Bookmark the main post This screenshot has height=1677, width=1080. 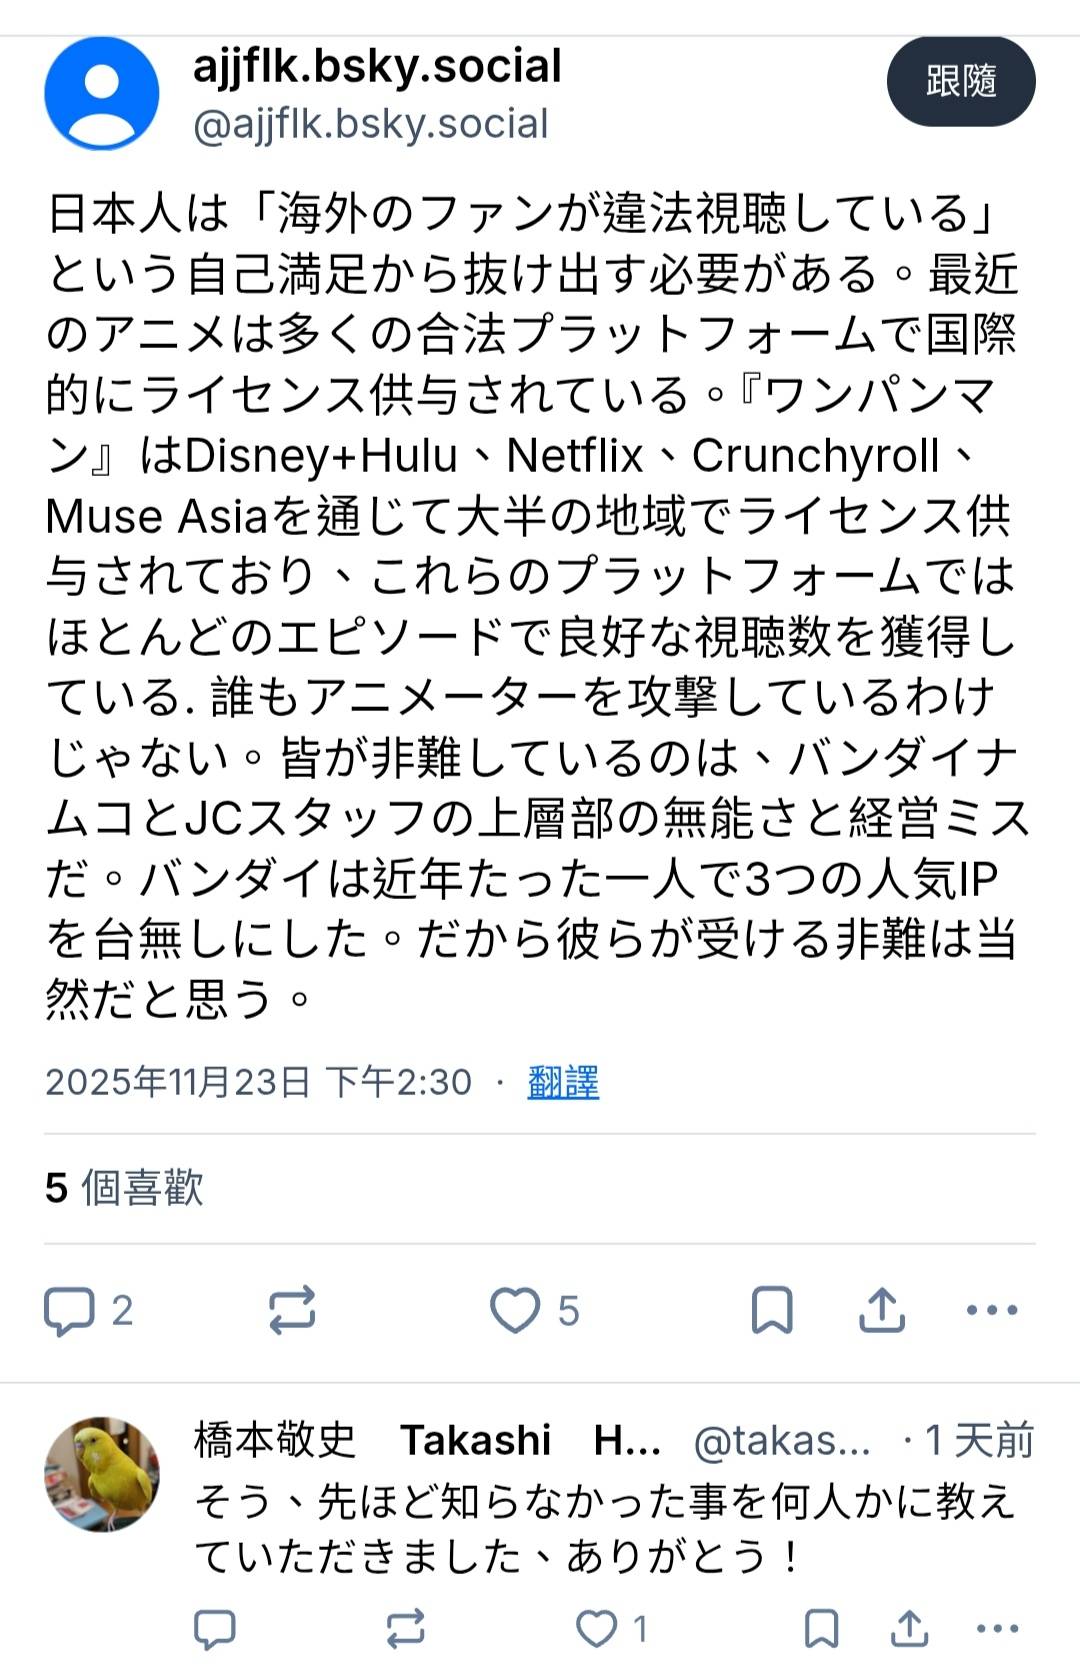coord(772,1310)
